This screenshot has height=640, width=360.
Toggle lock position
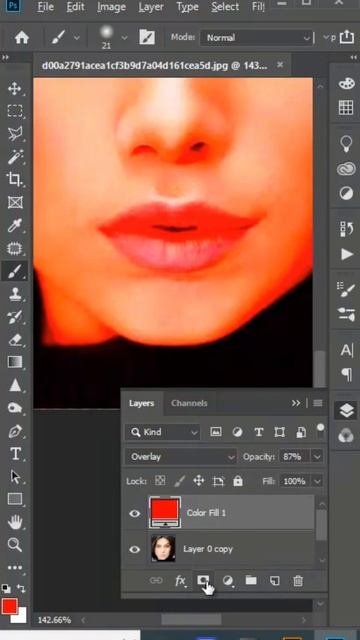coord(199,481)
